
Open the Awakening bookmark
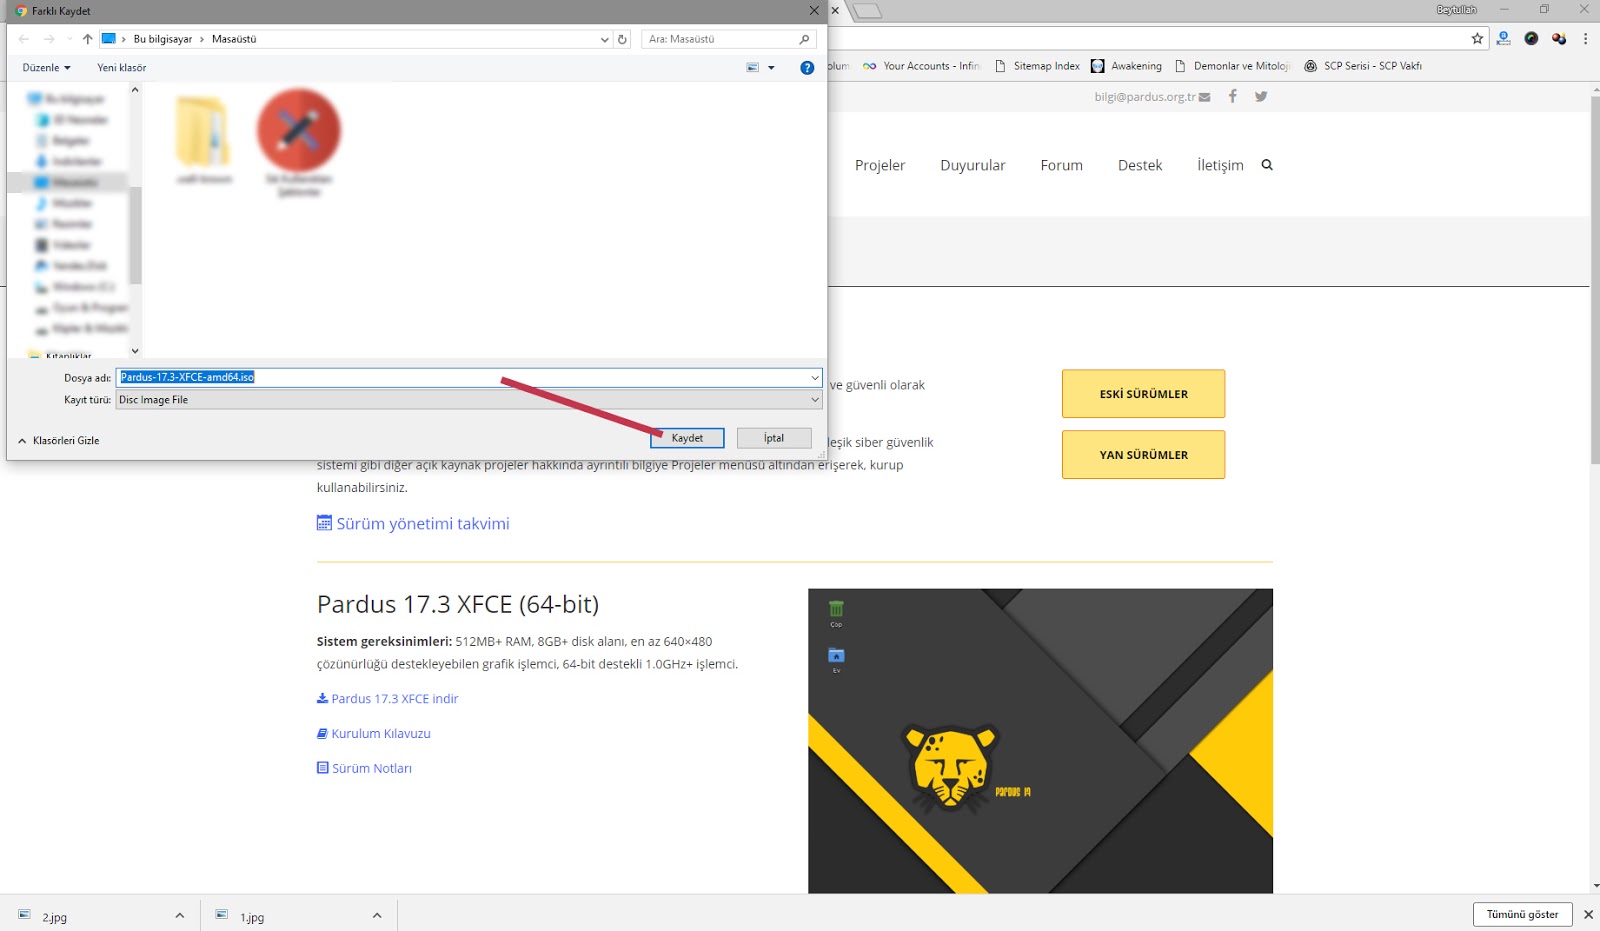[1126, 66]
